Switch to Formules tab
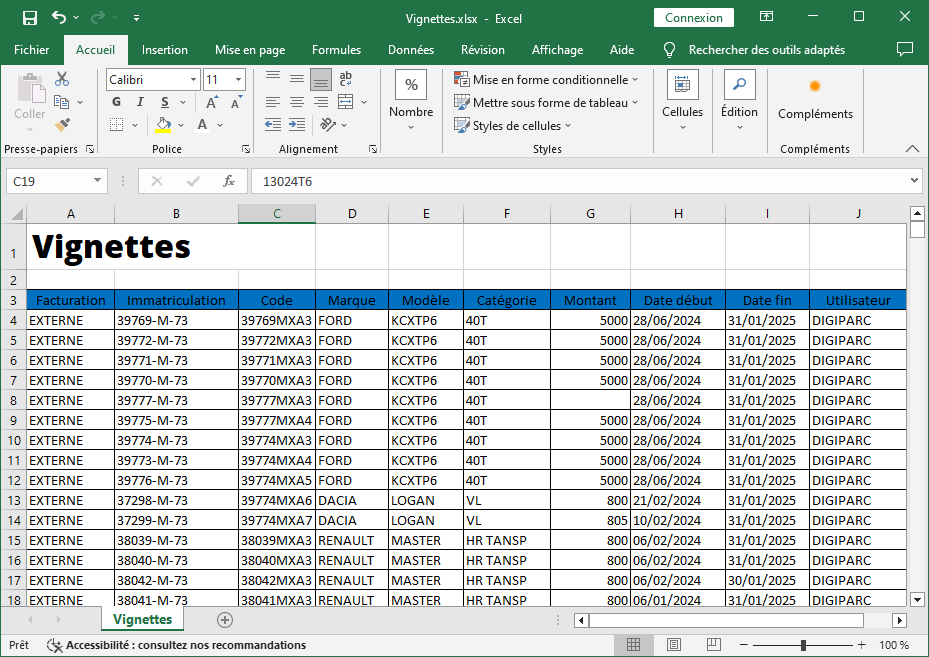This screenshot has width=929, height=657. 337,50
